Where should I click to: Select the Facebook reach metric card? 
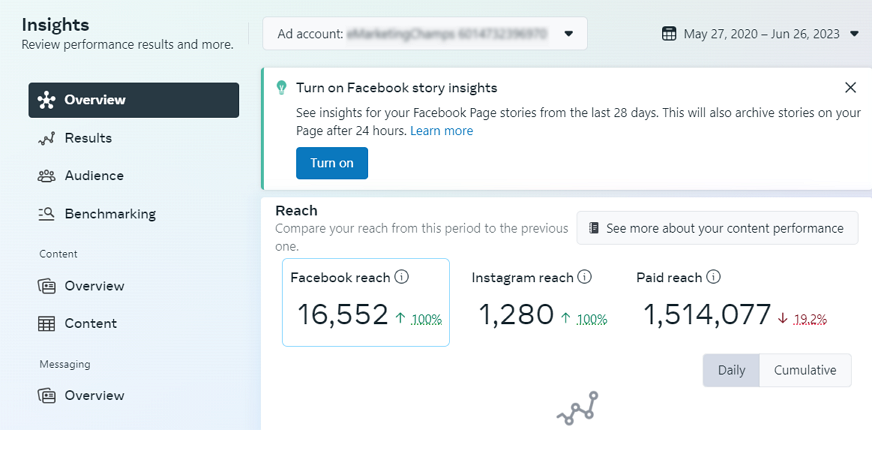[365, 303]
